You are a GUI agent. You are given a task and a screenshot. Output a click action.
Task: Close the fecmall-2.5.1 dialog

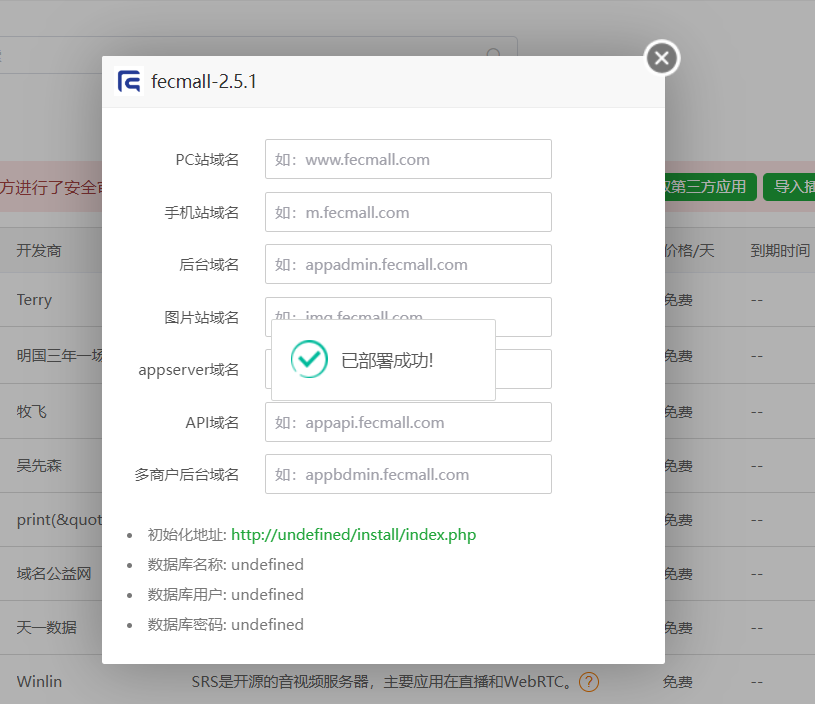[x=662, y=58]
